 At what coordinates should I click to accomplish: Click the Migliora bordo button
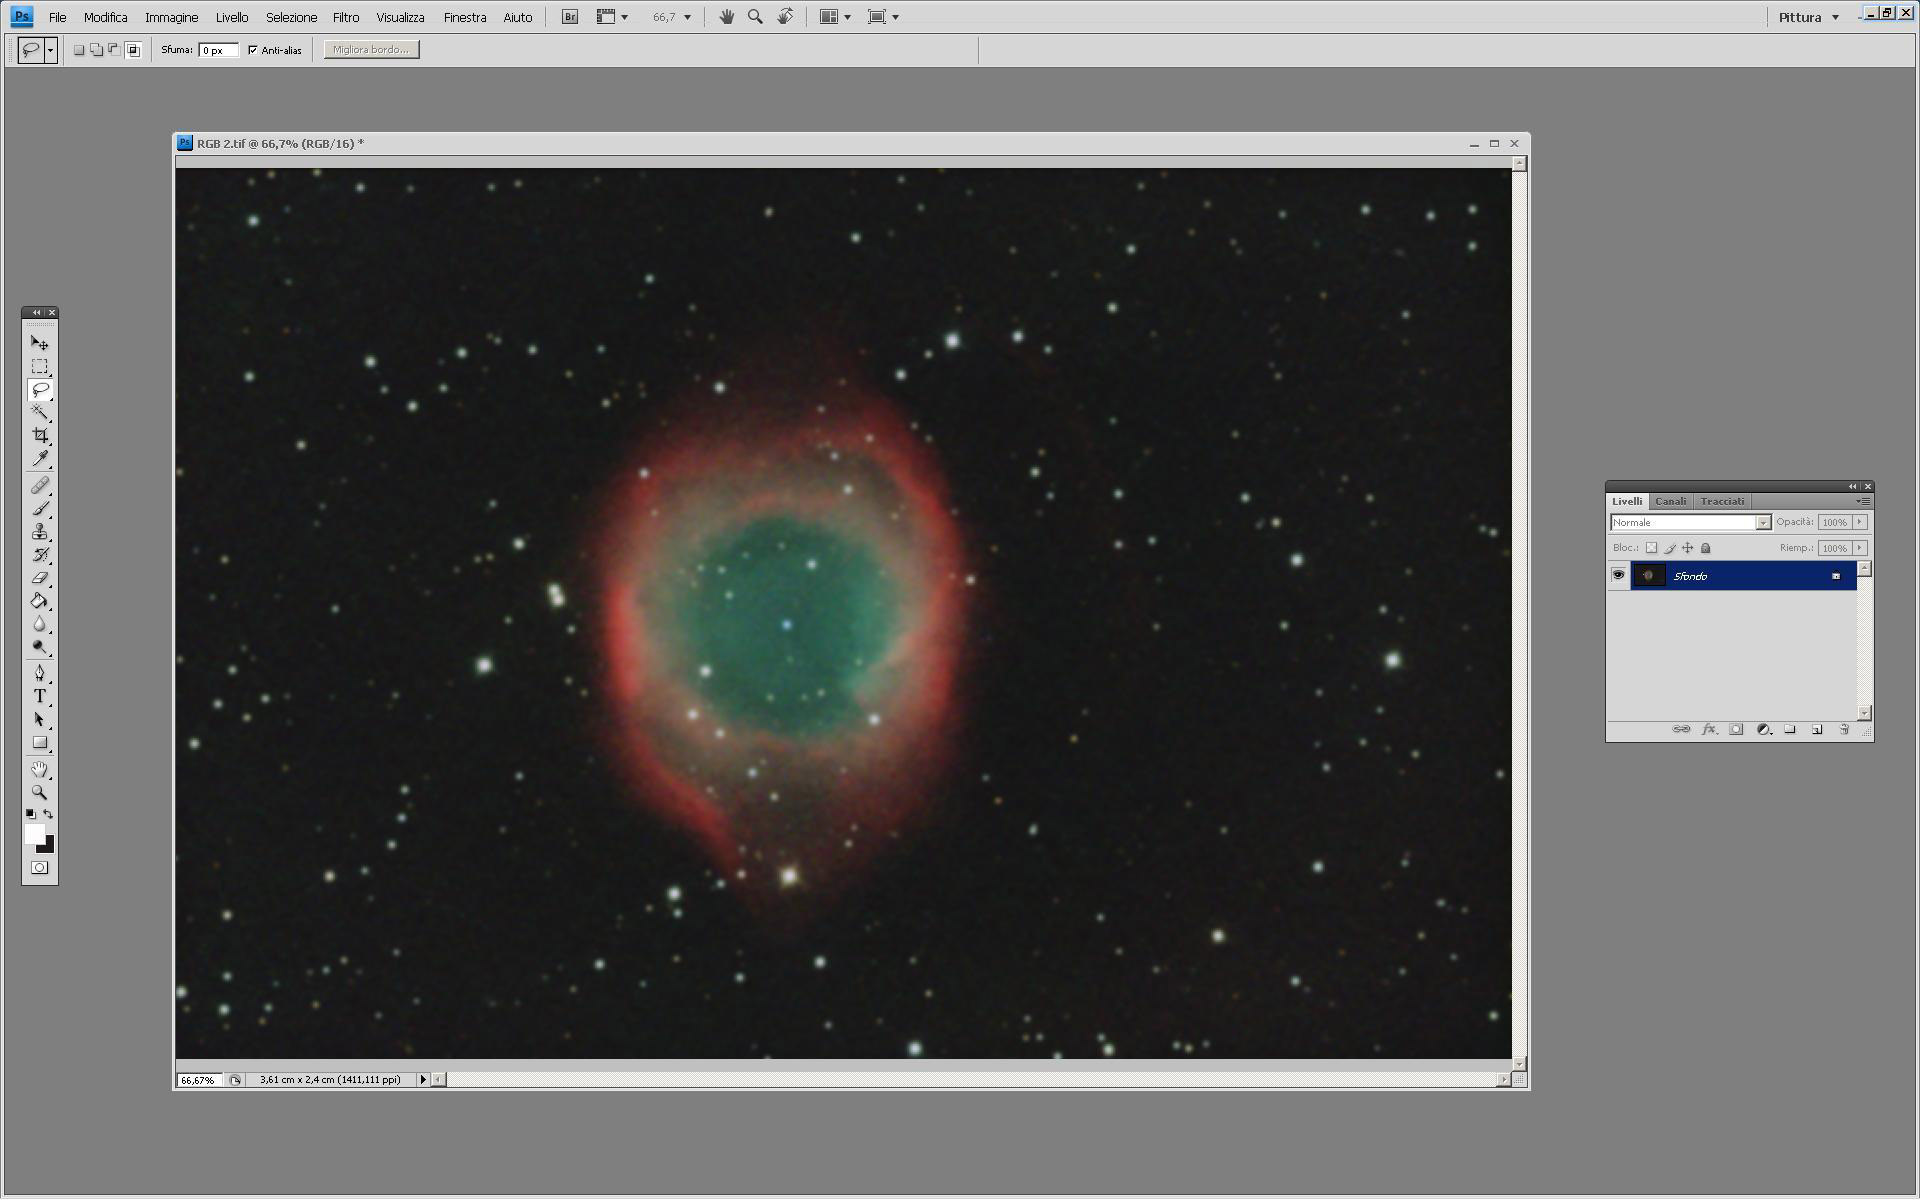tap(371, 50)
